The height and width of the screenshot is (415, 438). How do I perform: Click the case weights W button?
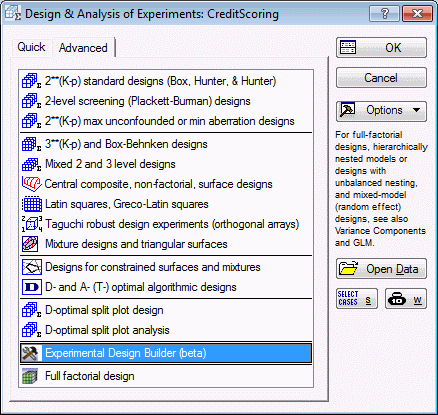pos(406,298)
